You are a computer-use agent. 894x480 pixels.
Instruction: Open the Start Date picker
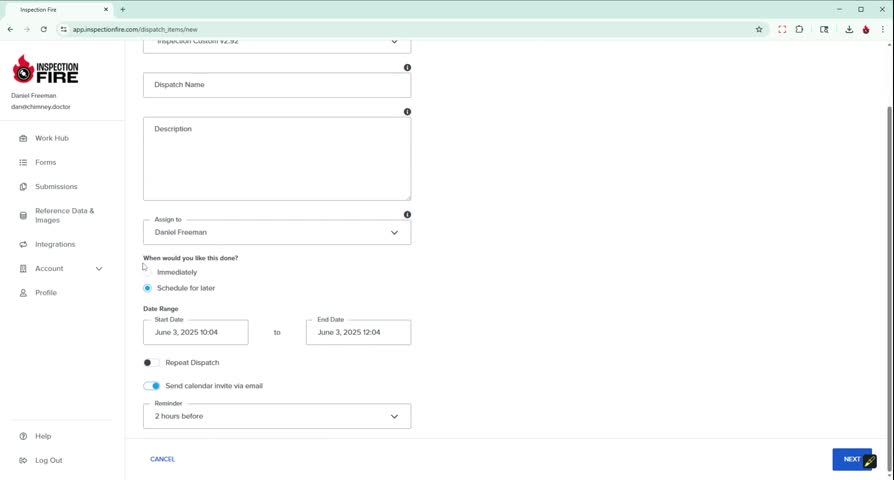(196, 332)
